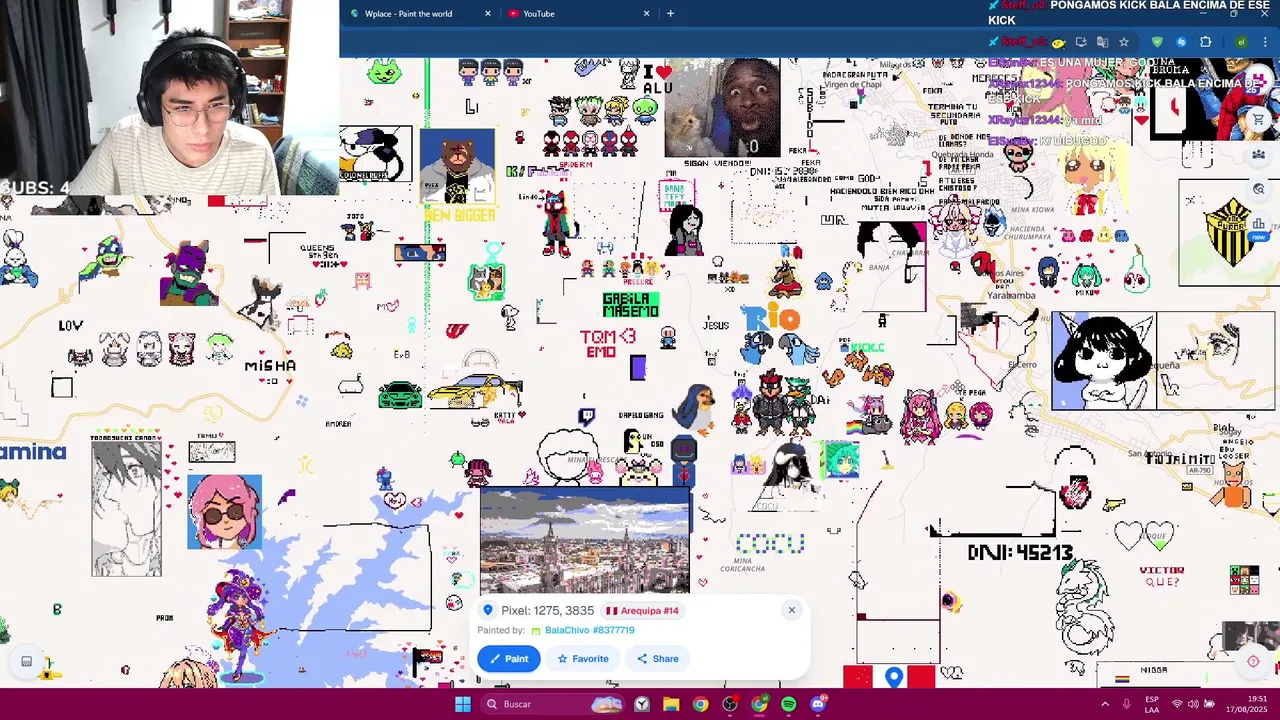The image size is (1280, 720).
Task: Open a new browser tab
Action: click(x=670, y=13)
